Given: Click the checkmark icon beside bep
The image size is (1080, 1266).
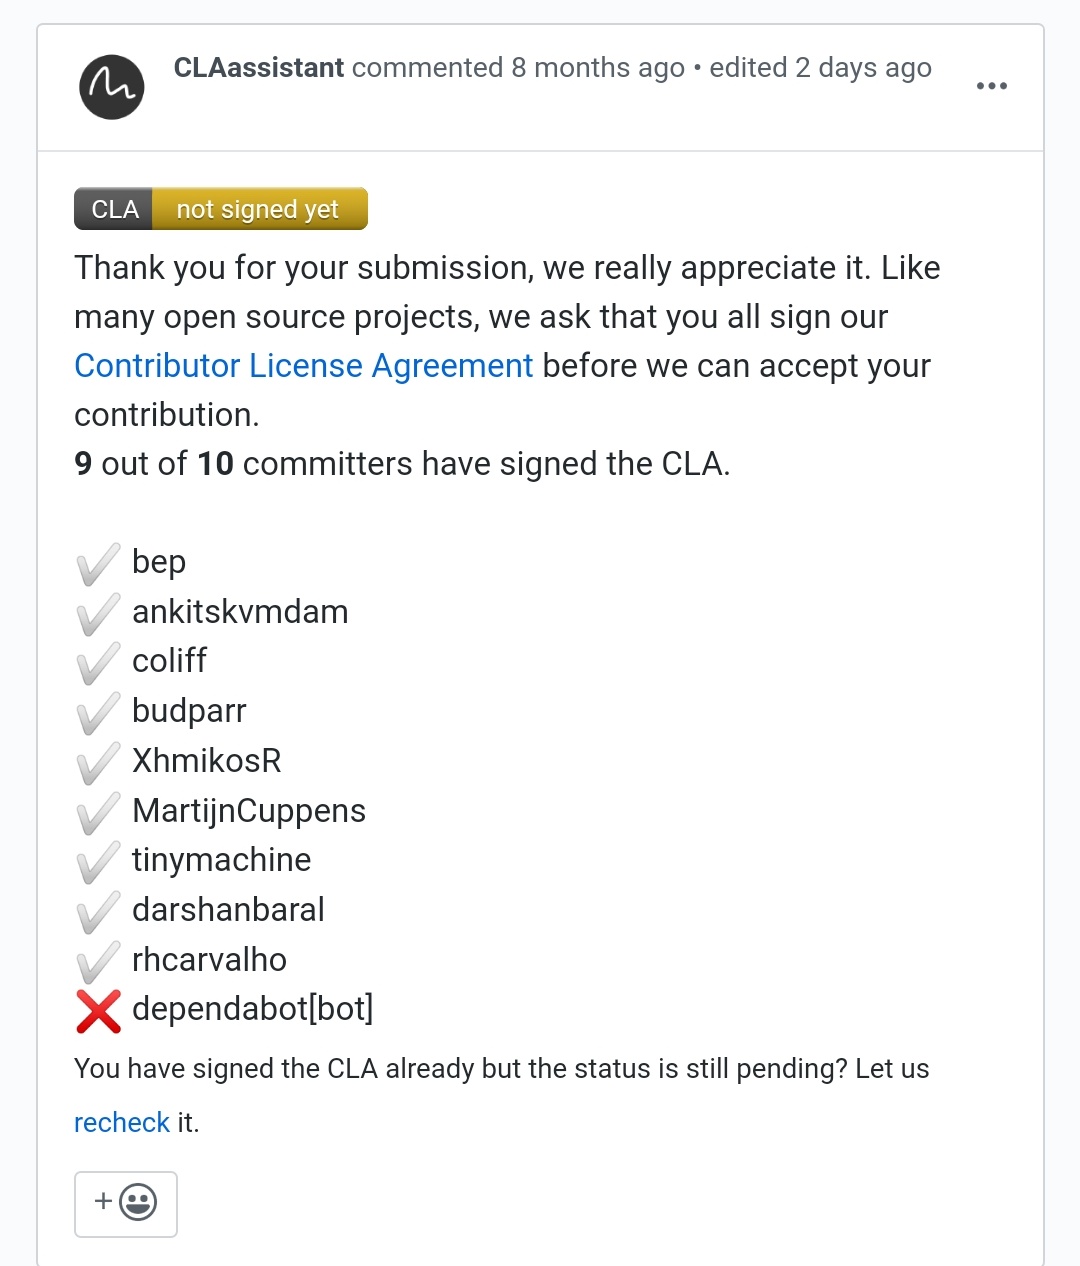Looking at the screenshot, I should (x=98, y=564).
